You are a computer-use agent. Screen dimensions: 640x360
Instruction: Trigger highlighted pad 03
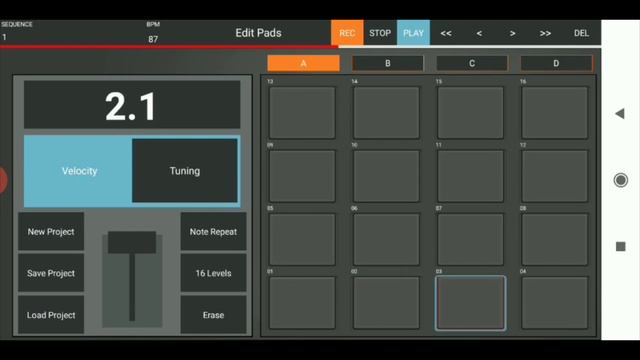[x=470, y=302]
